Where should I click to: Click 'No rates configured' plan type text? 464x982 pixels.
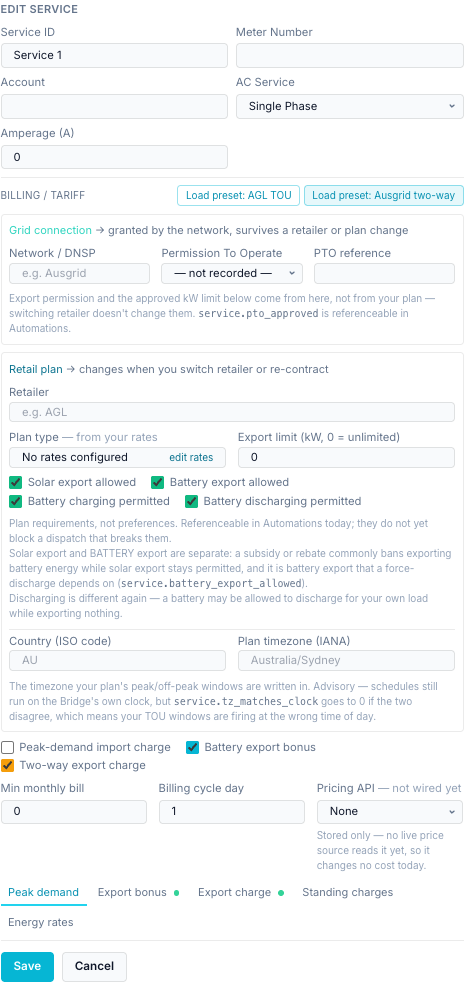pos(75,457)
